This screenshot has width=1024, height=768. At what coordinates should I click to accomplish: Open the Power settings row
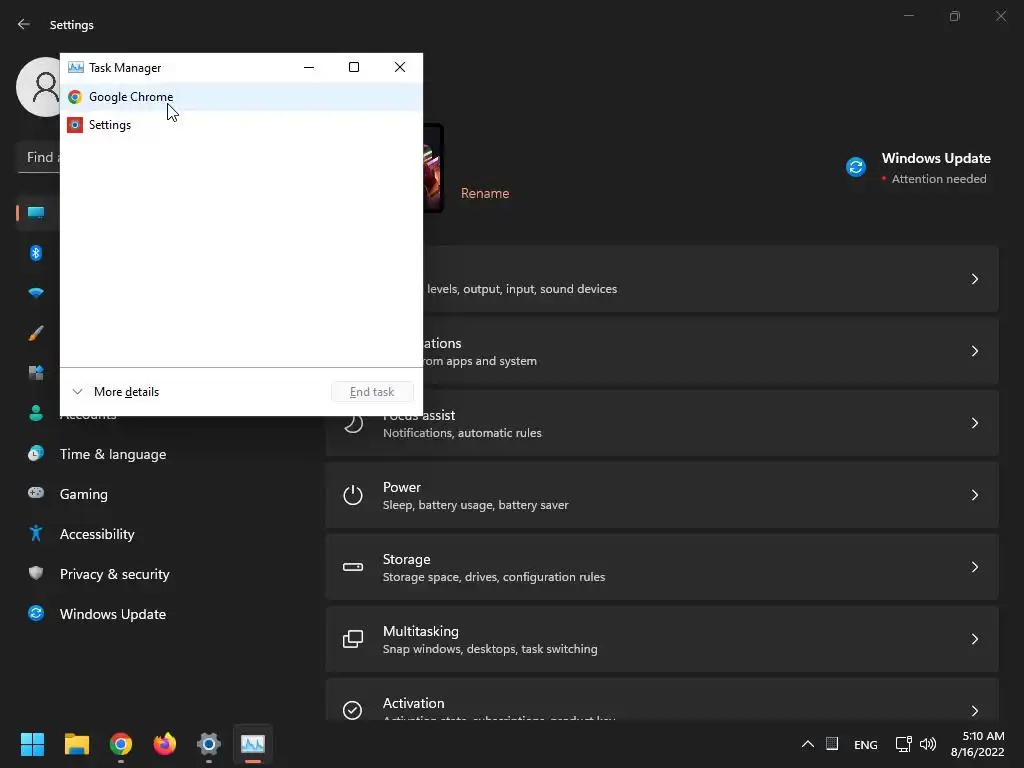tap(662, 495)
